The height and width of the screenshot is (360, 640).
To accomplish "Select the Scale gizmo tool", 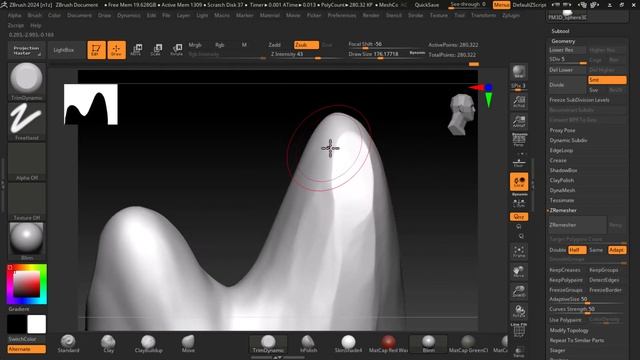I will point(156,50).
